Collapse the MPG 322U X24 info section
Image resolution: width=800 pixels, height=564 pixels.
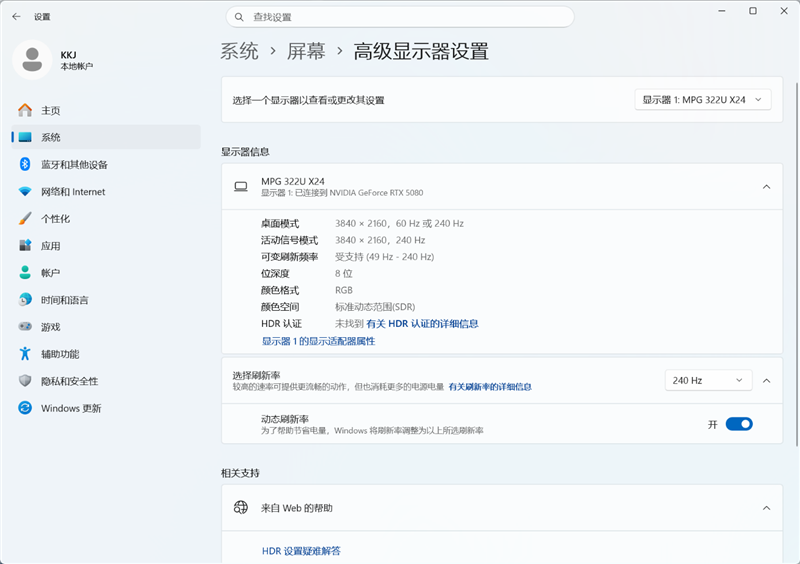click(766, 187)
